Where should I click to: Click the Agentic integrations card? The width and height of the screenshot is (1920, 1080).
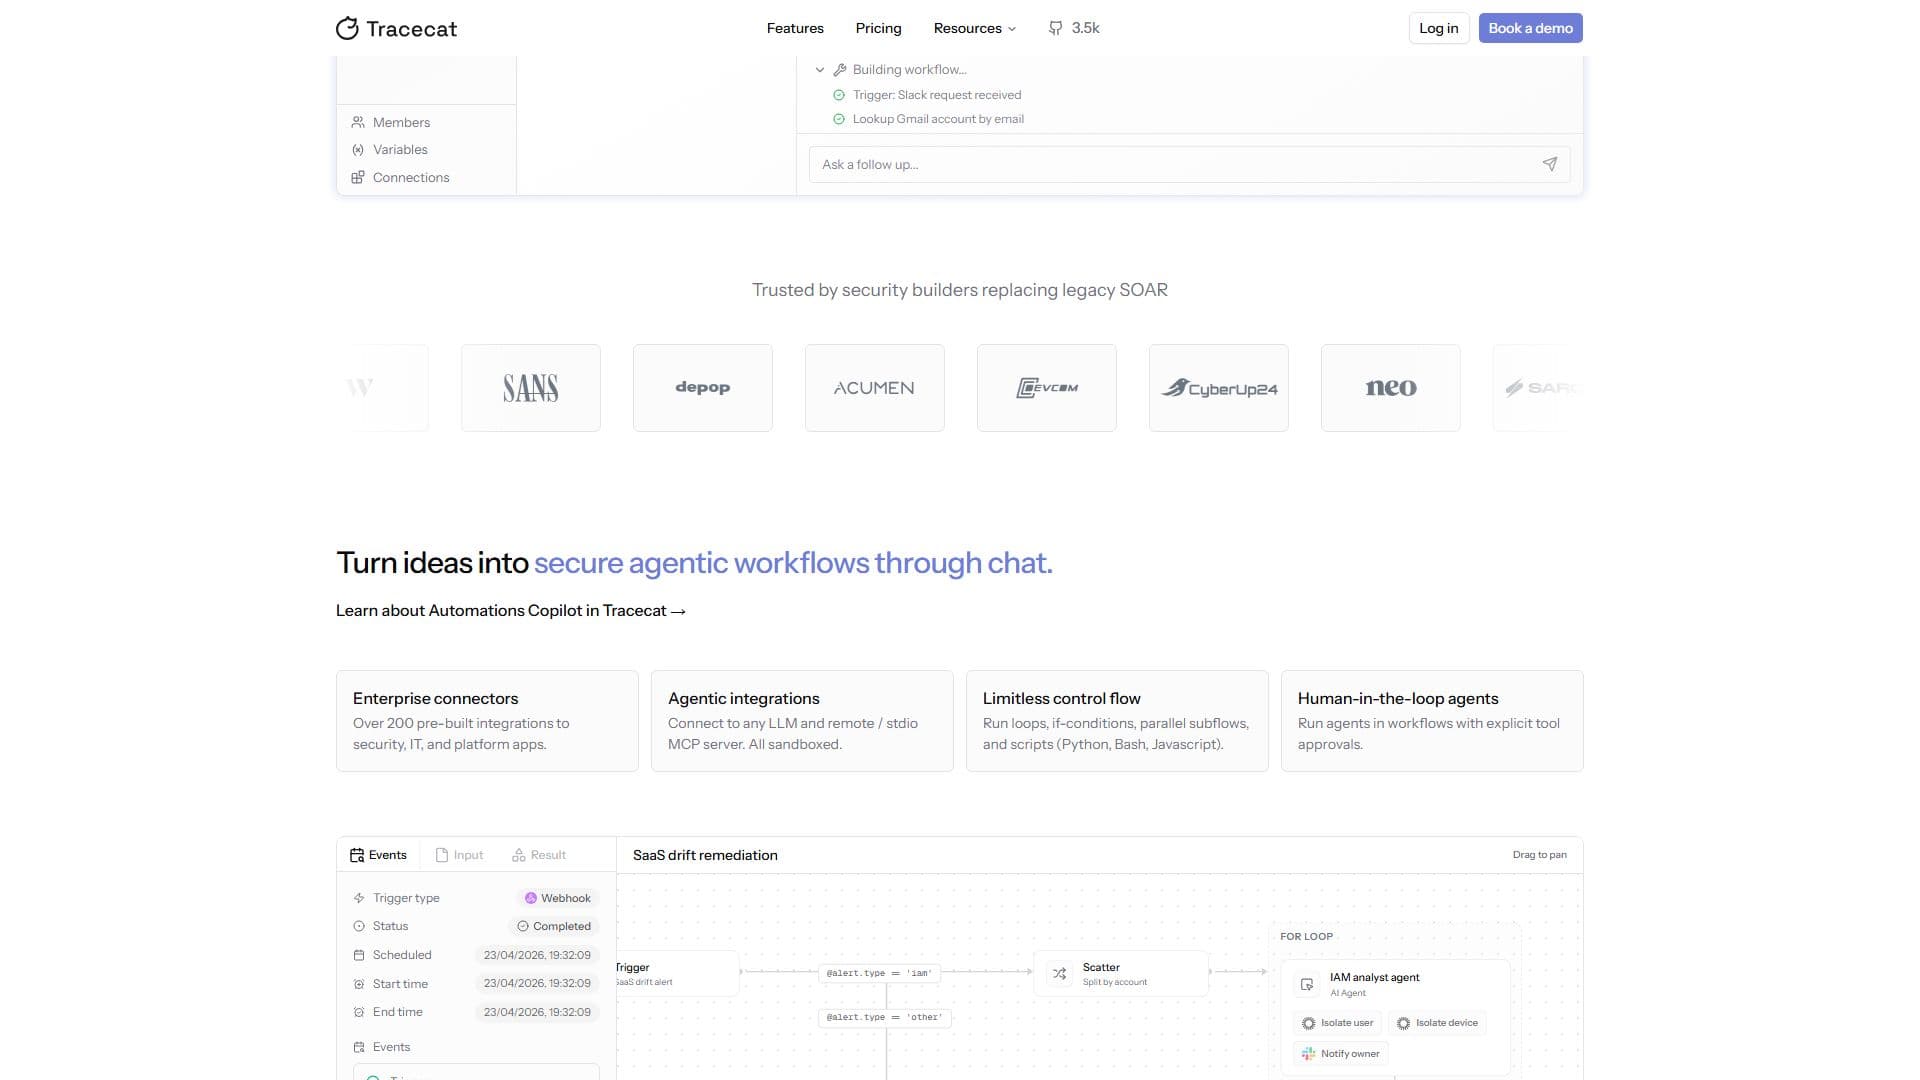click(x=802, y=721)
